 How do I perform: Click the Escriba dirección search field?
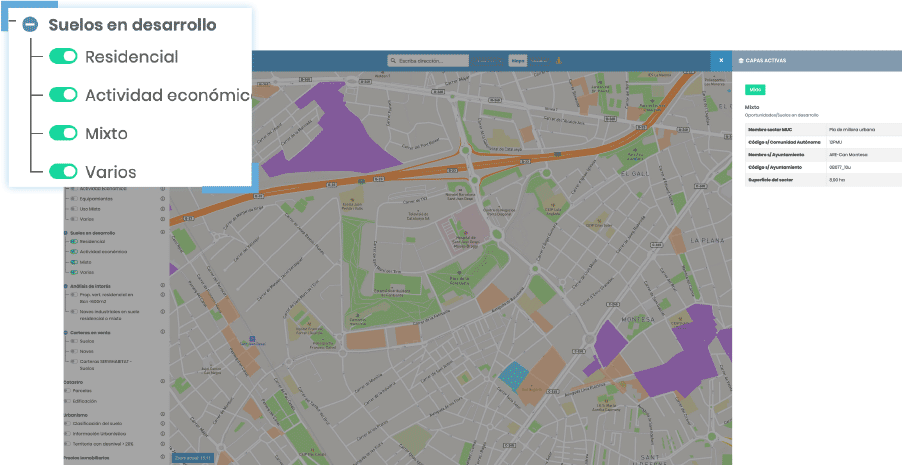coord(428,60)
